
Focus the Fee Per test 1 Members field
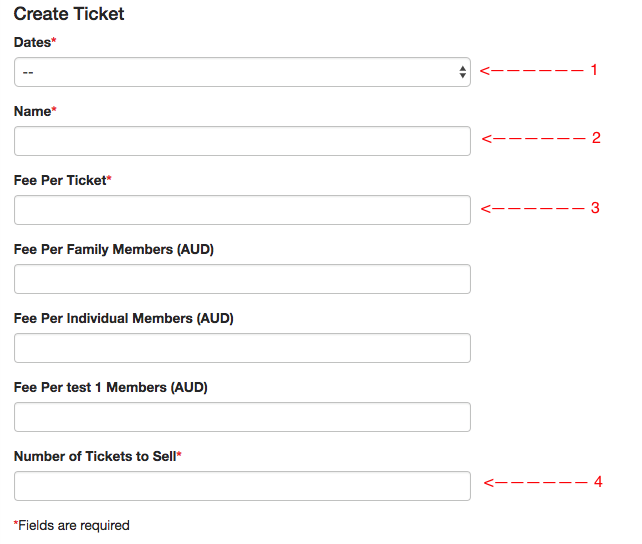(x=242, y=417)
